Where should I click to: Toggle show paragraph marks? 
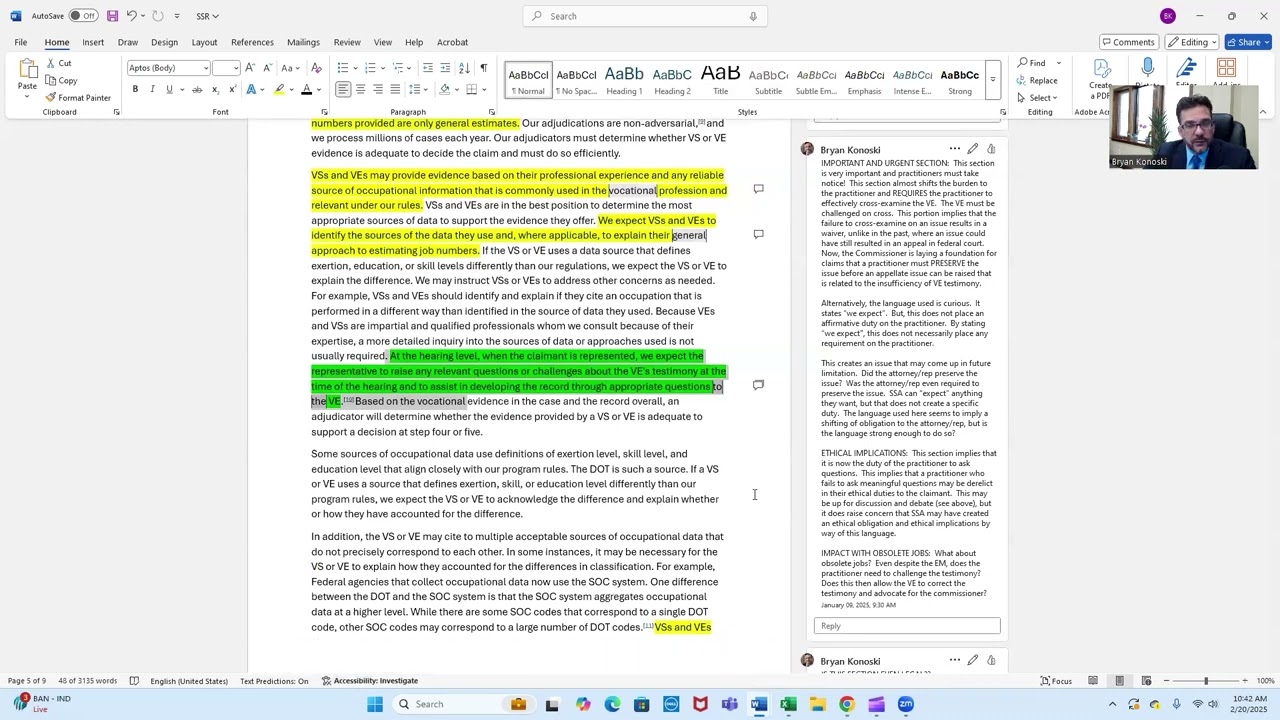[x=484, y=68]
